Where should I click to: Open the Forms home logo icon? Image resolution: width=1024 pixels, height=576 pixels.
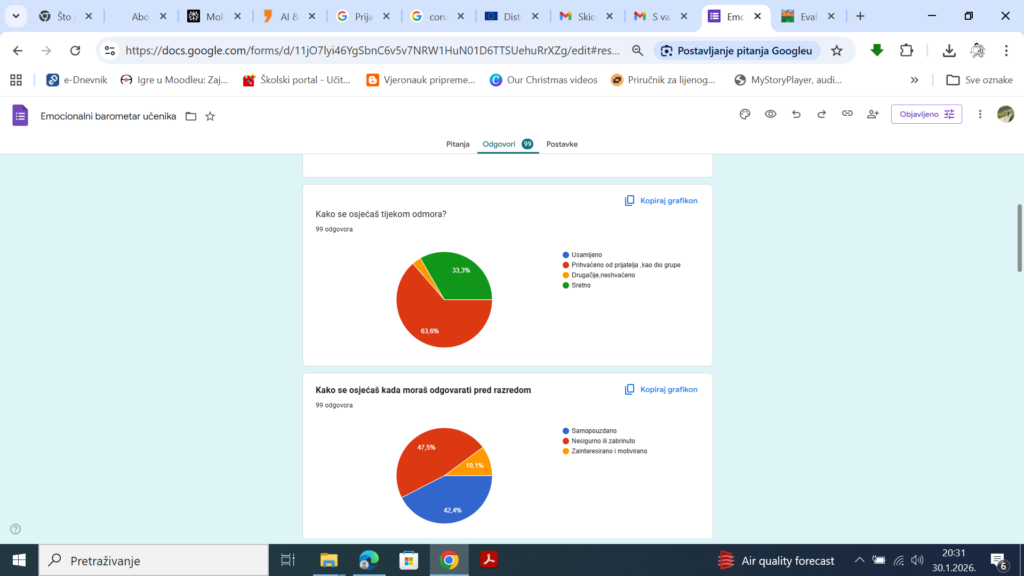pyautogui.click(x=20, y=115)
